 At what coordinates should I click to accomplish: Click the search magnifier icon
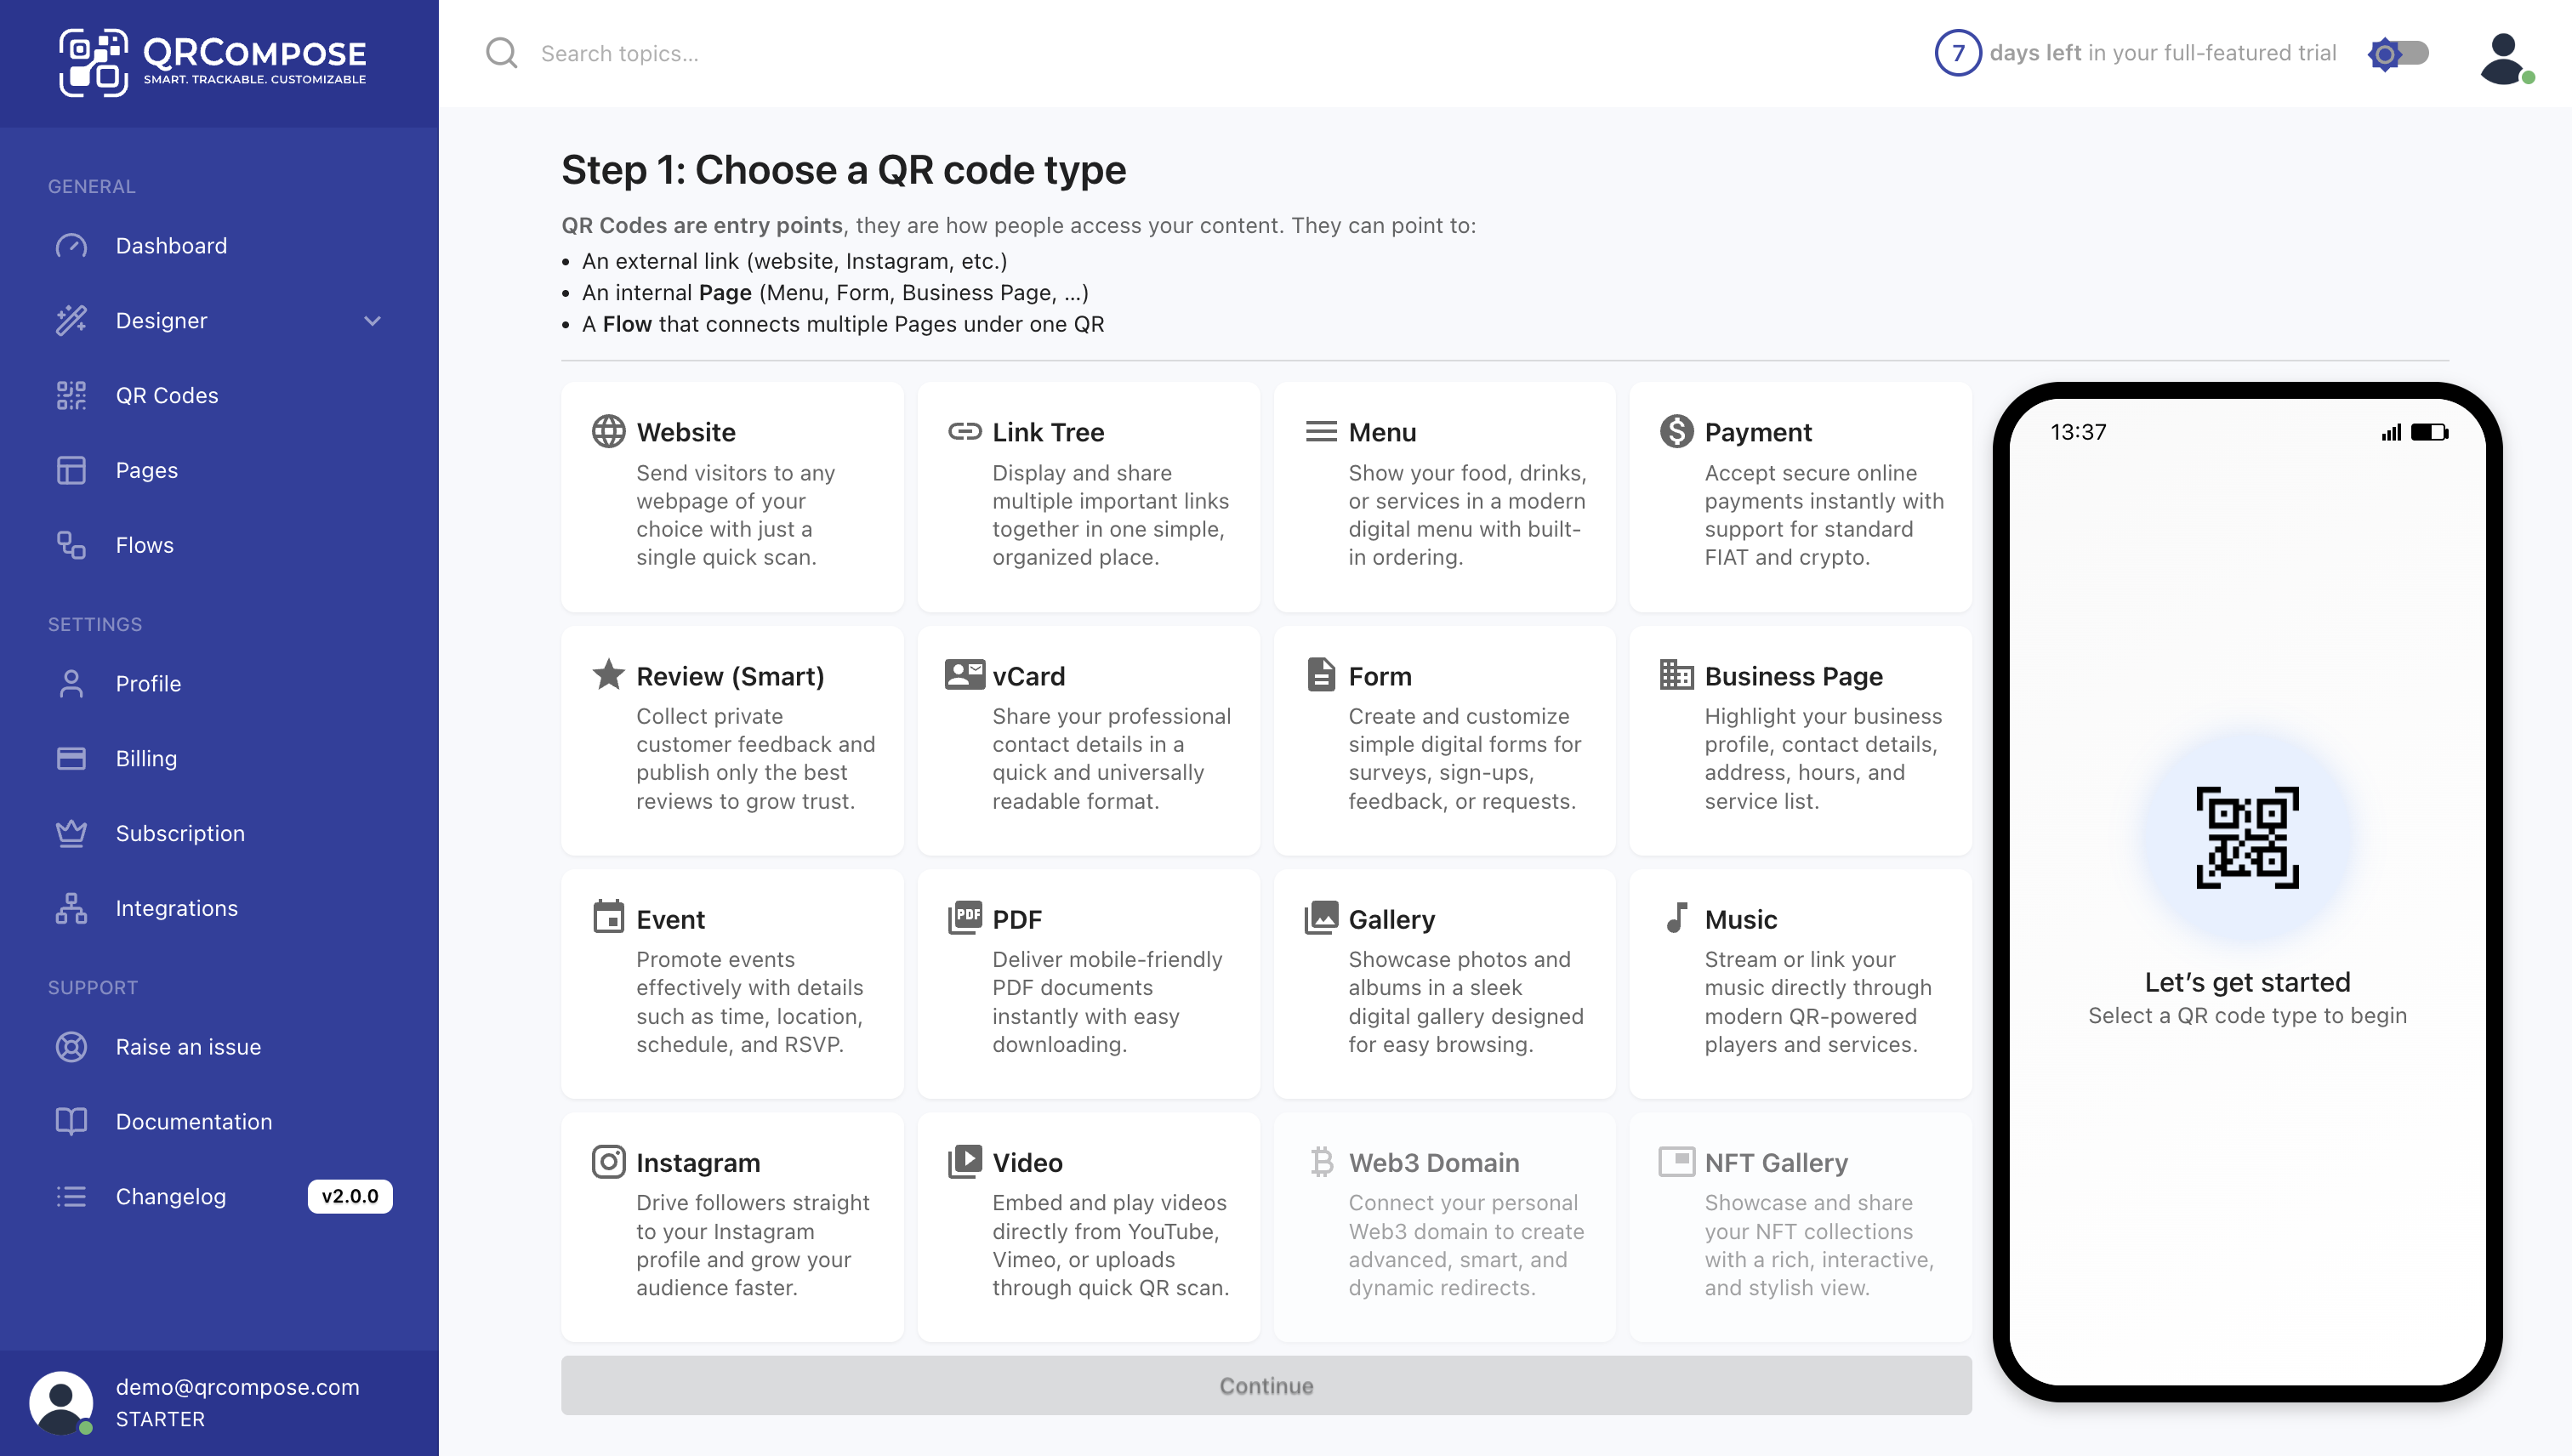click(502, 53)
